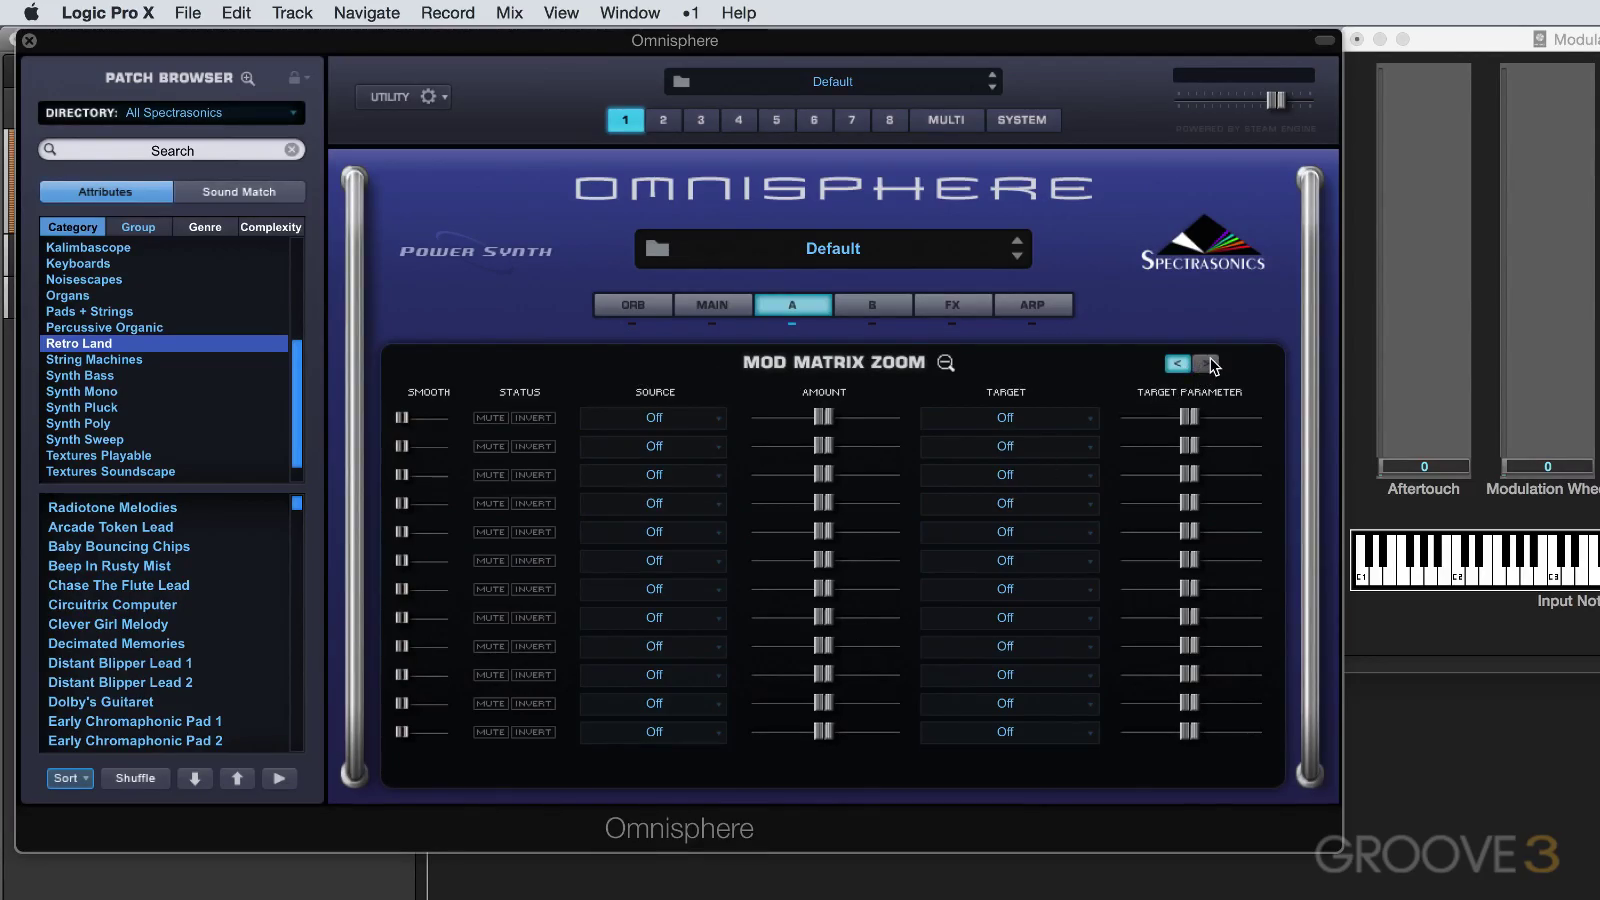Screen dimensions: 1600x900
Task: Open the Source dropdown in the fourth row
Action: 654,504
